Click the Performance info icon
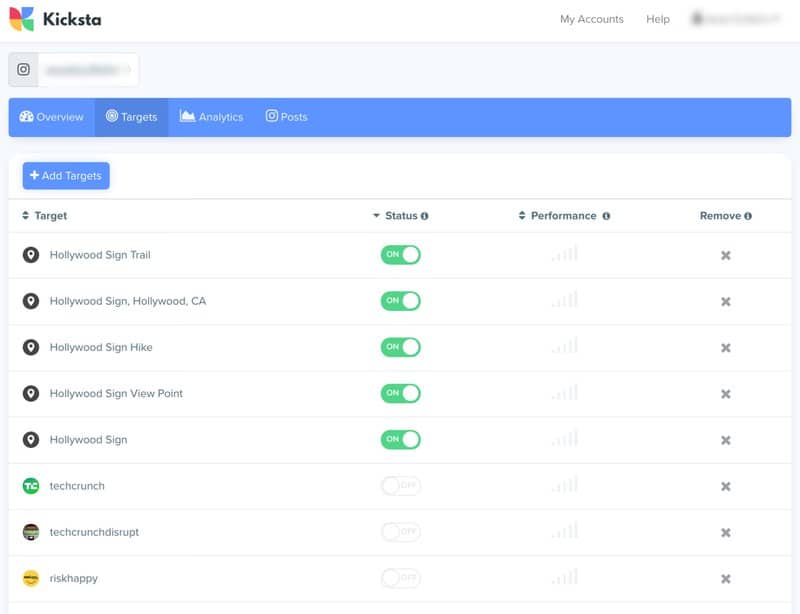800x614 pixels. pos(606,216)
